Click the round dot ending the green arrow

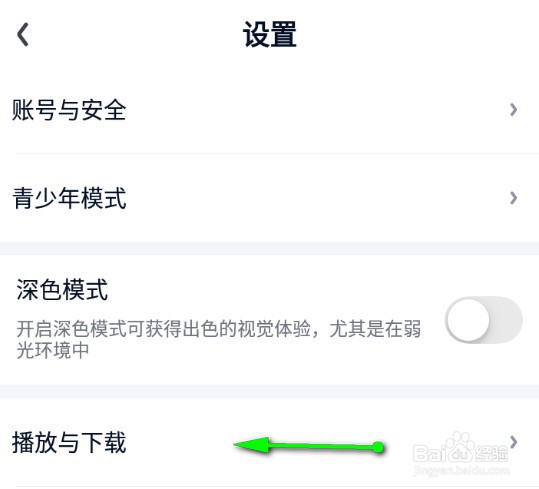click(378, 447)
